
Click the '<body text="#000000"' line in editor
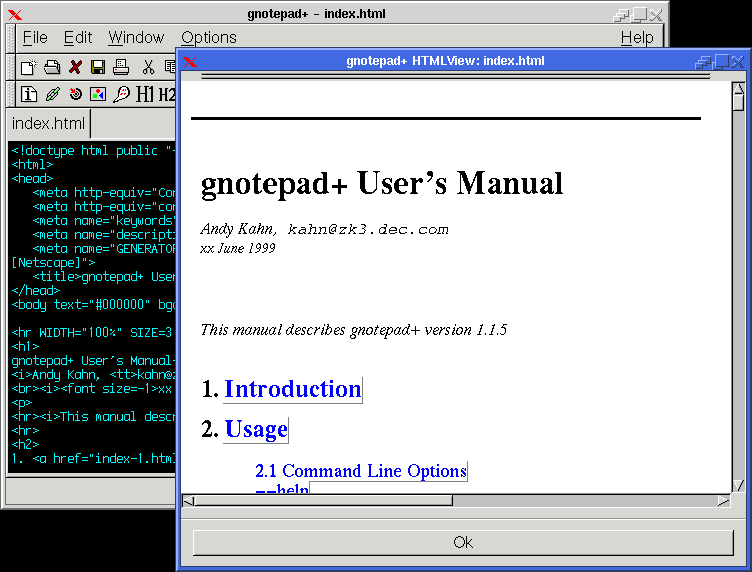(x=93, y=304)
